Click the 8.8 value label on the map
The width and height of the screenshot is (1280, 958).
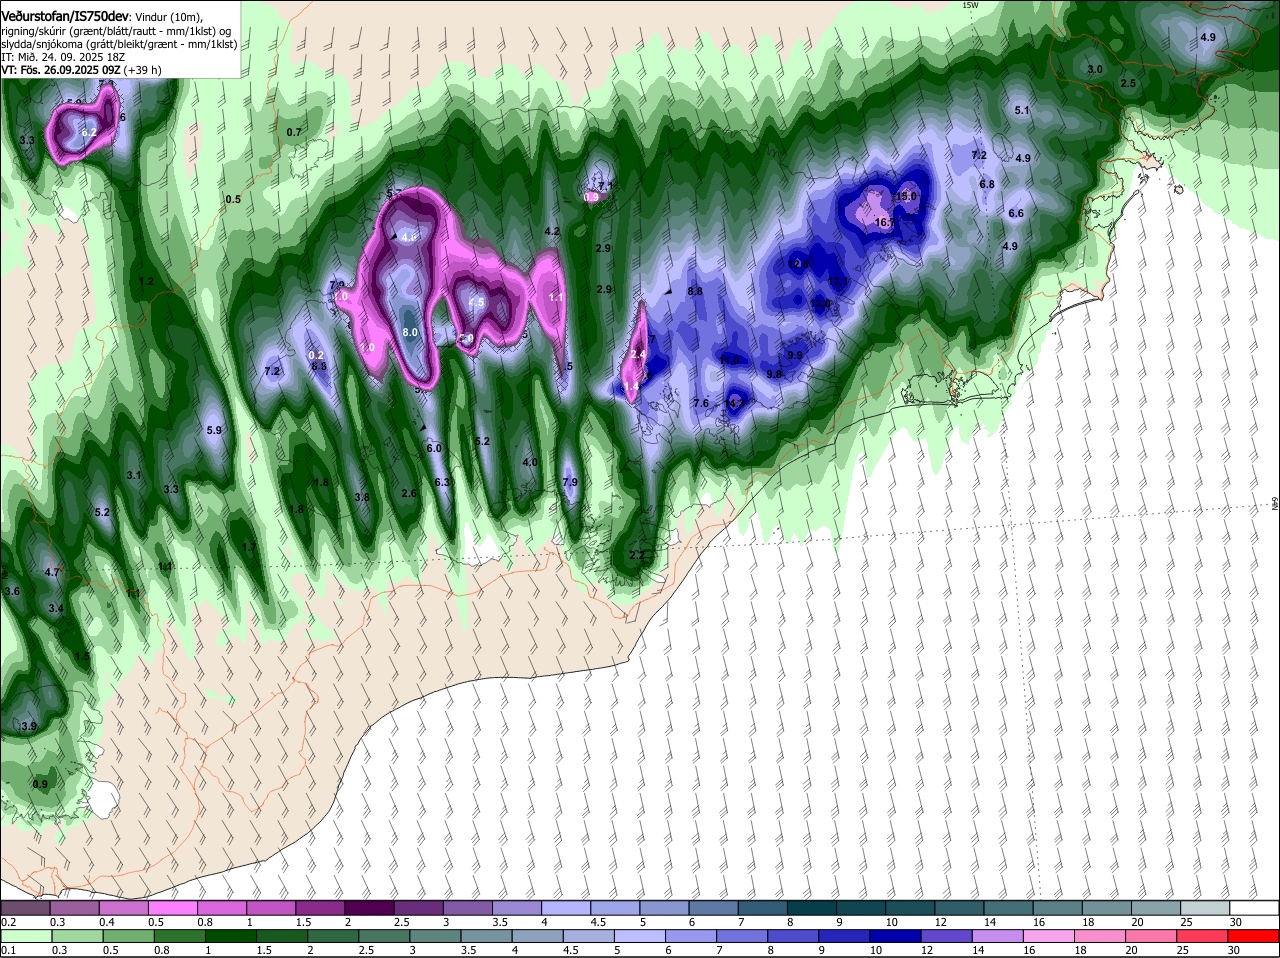(695, 291)
